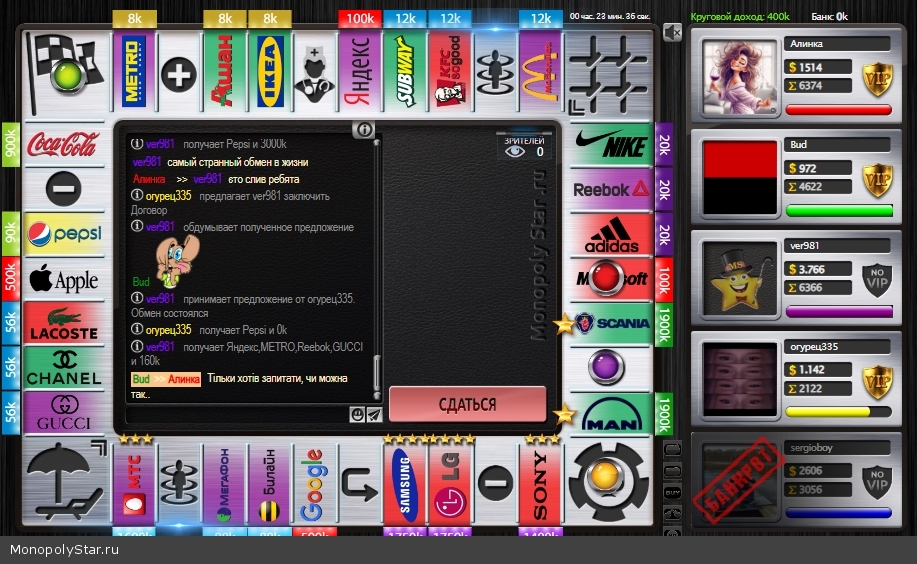This screenshot has width=917, height=564.
Task: Open Bud player red-black avatar
Action: pyautogui.click(x=740, y=177)
